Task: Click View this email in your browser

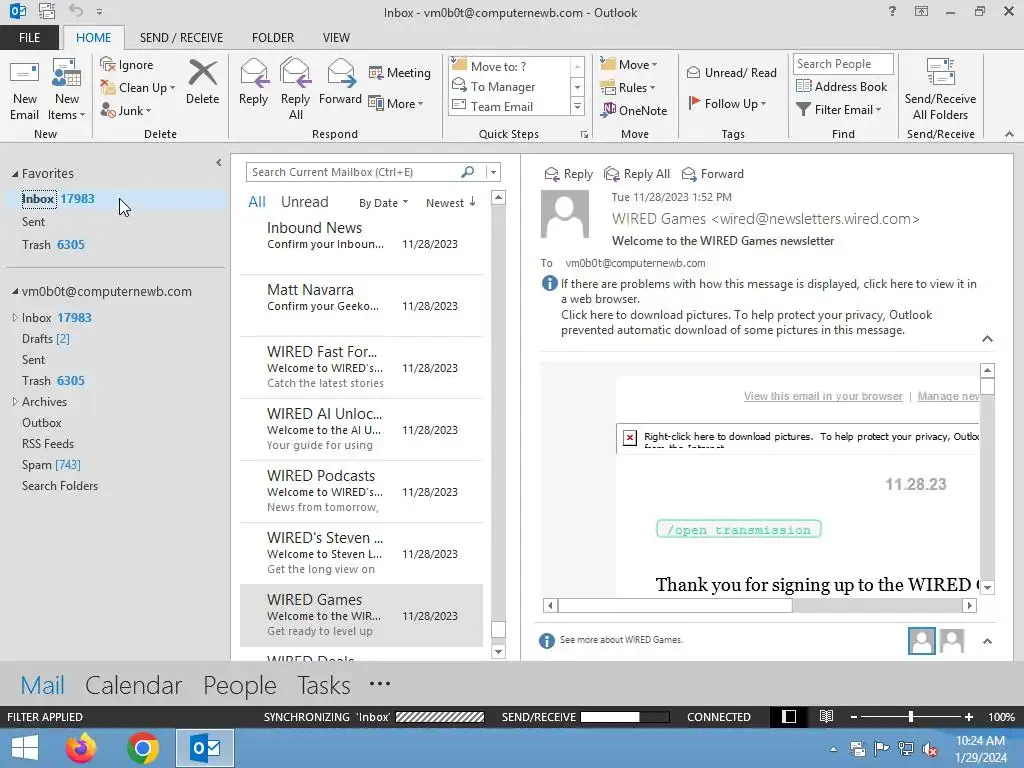Action: (823, 396)
